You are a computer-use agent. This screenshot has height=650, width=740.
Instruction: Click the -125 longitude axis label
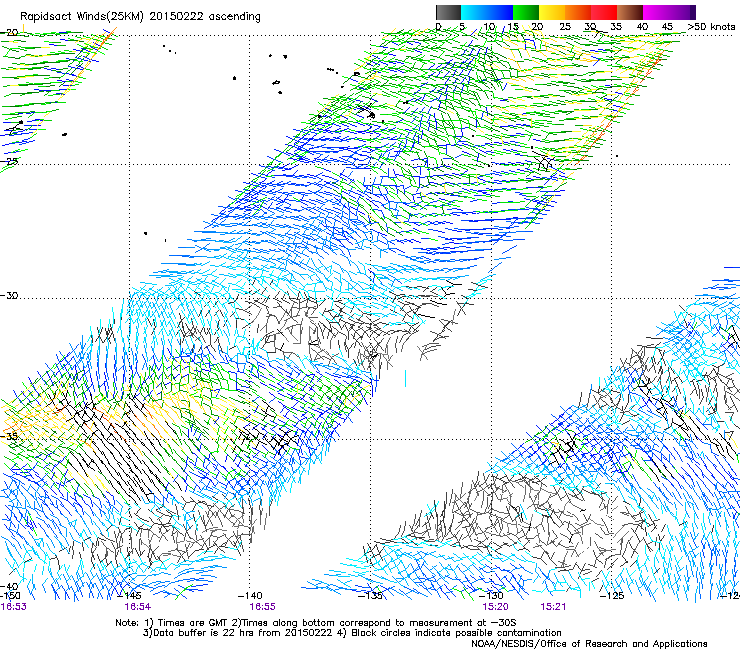612,596
